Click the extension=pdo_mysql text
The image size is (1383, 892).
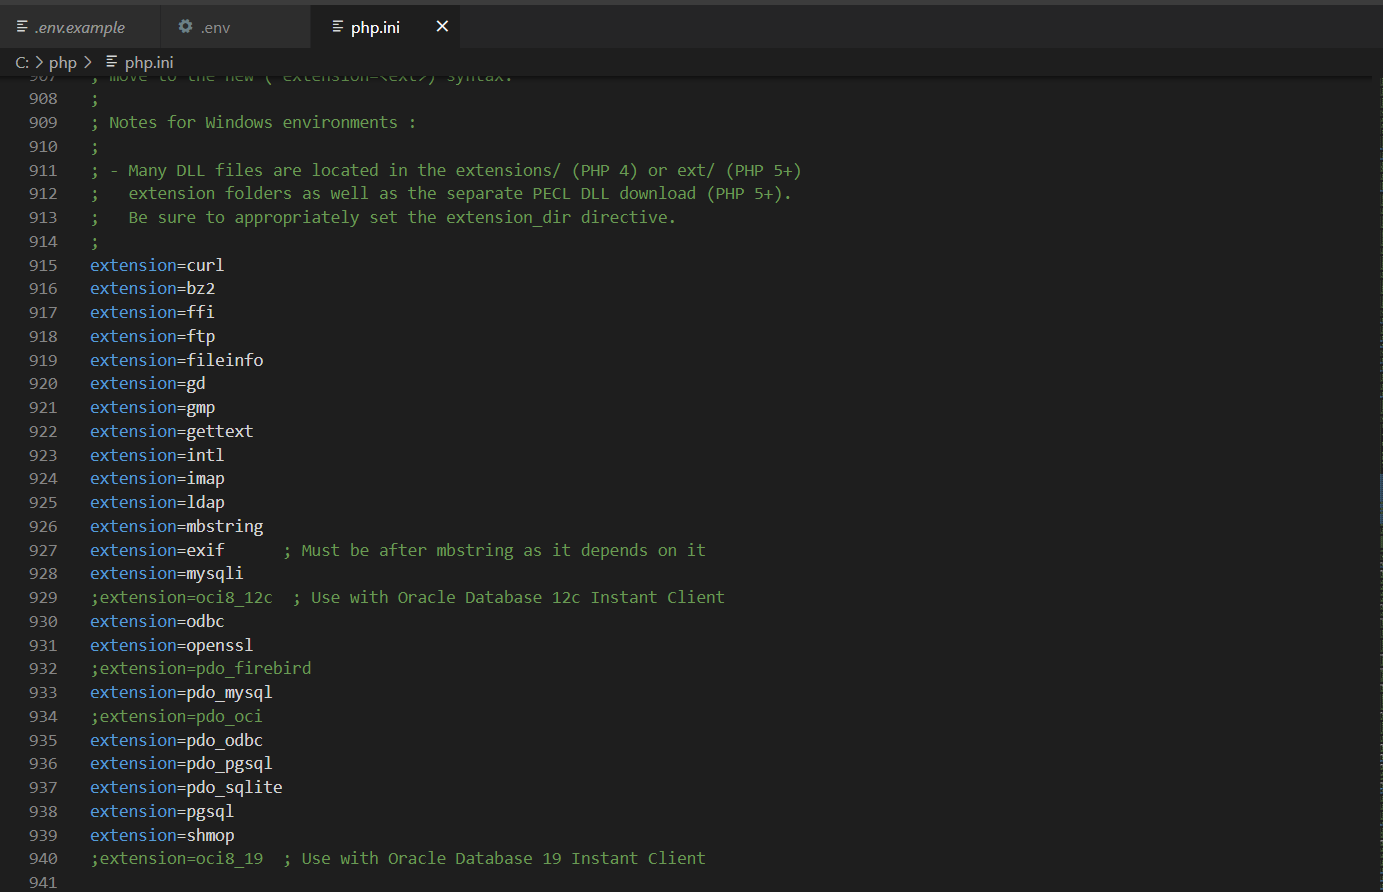click(180, 691)
